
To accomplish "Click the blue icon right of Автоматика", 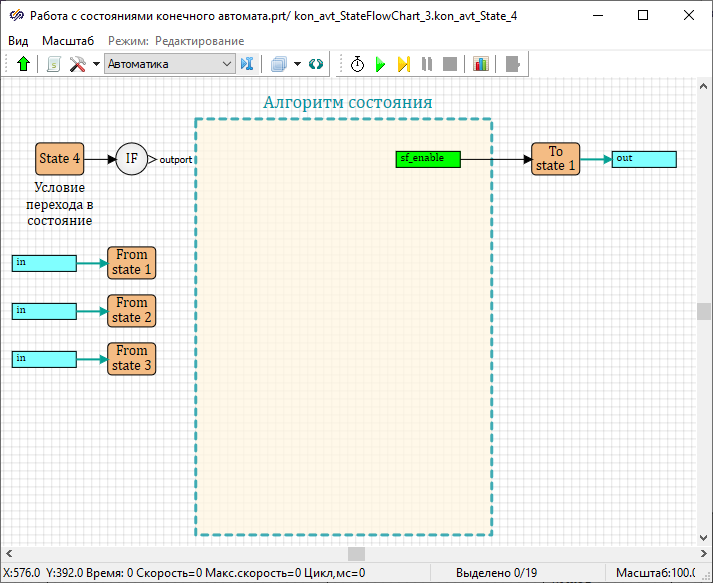I will (247, 64).
